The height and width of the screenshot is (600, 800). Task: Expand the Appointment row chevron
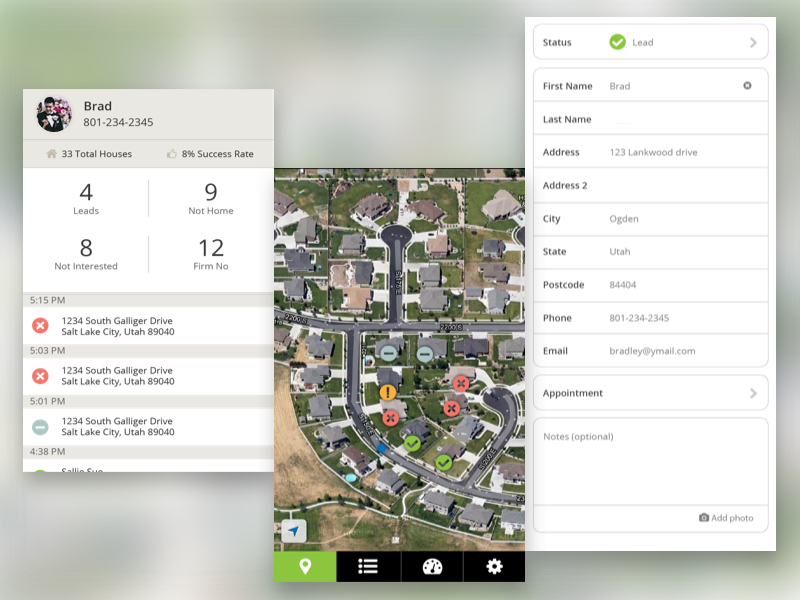coord(754,393)
